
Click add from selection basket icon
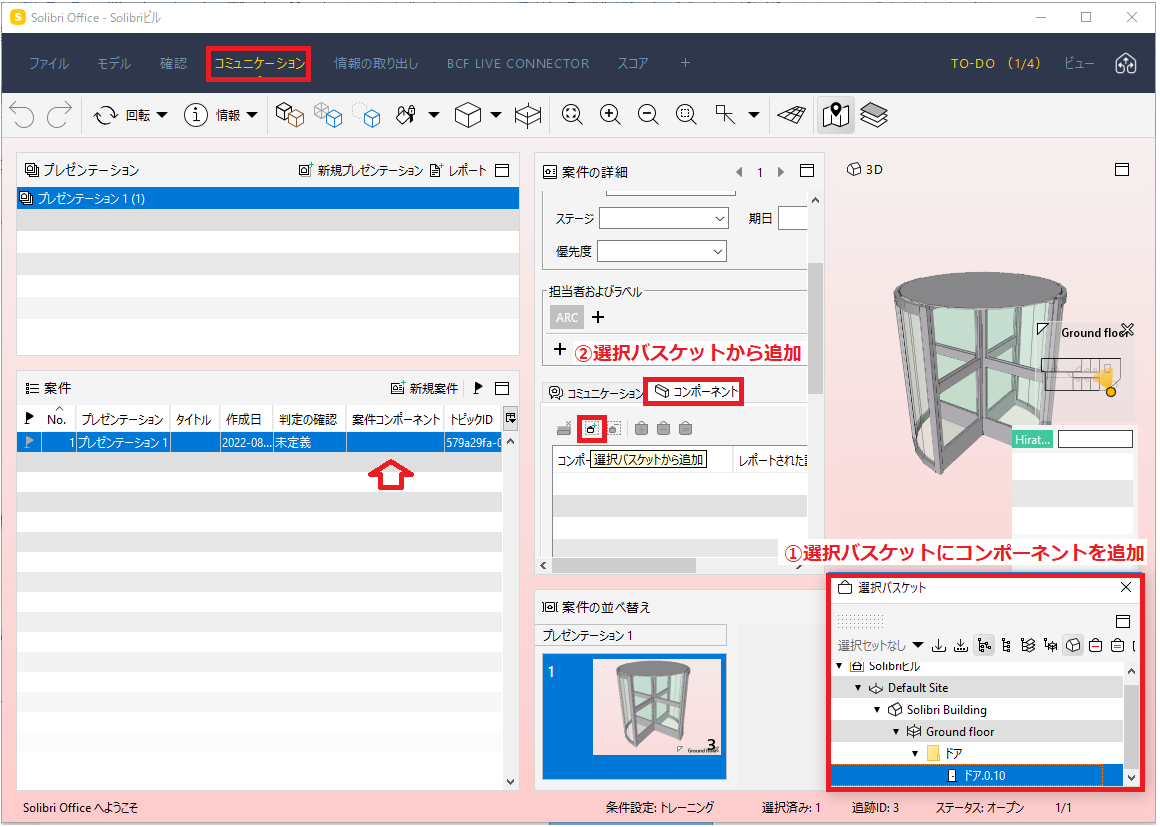click(x=591, y=428)
